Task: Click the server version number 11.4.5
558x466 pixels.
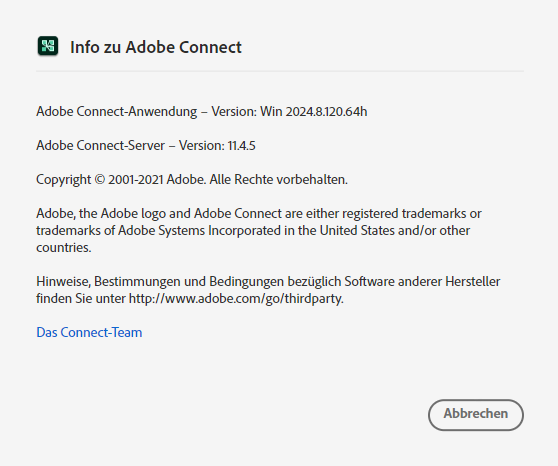Action: tap(242, 146)
